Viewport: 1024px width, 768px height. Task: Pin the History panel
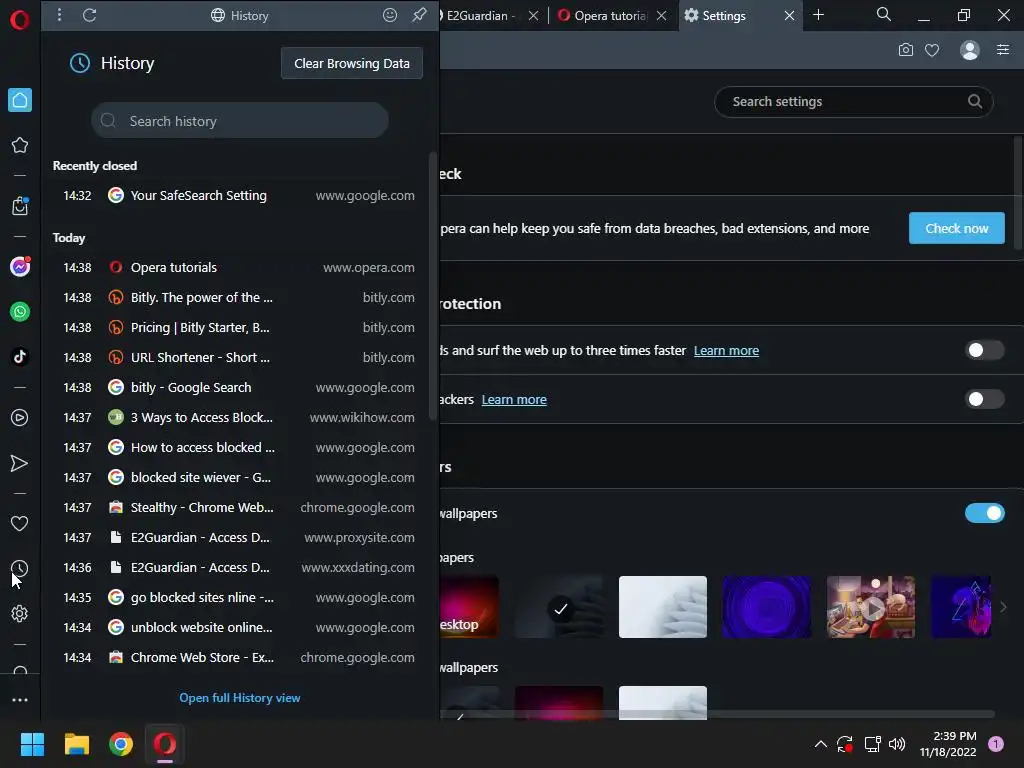point(419,14)
